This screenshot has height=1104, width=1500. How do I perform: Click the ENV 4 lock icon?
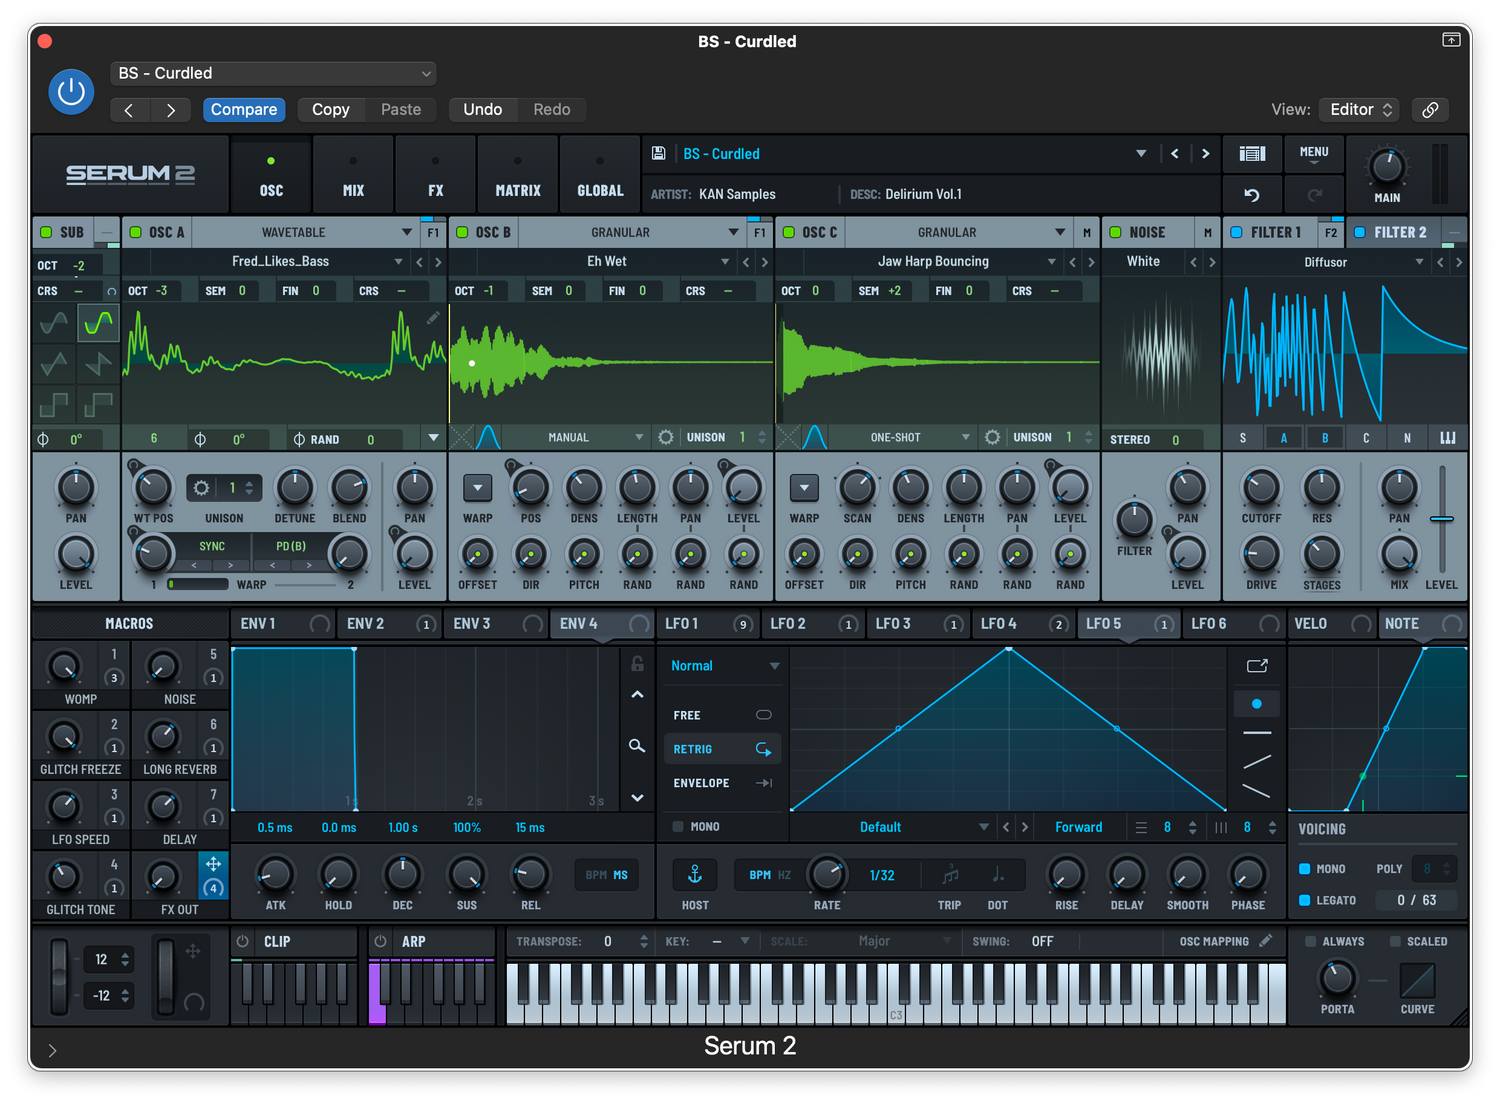click(x=637, y=663)
